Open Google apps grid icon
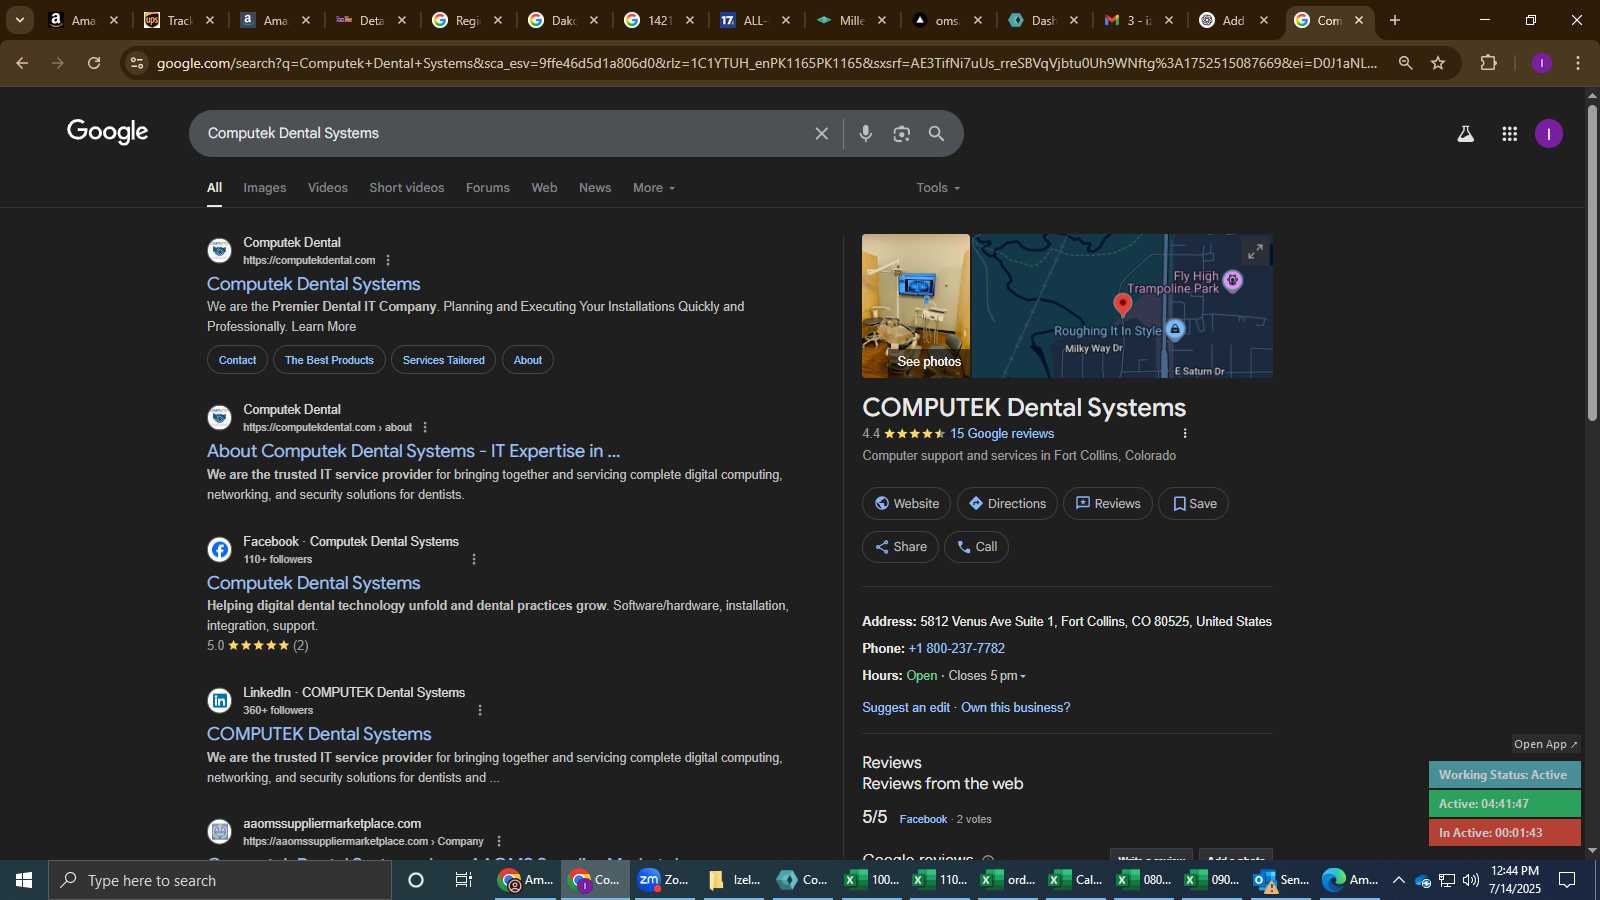Viewport: 1600px width, 900px height. click(x=1509, y=134)
